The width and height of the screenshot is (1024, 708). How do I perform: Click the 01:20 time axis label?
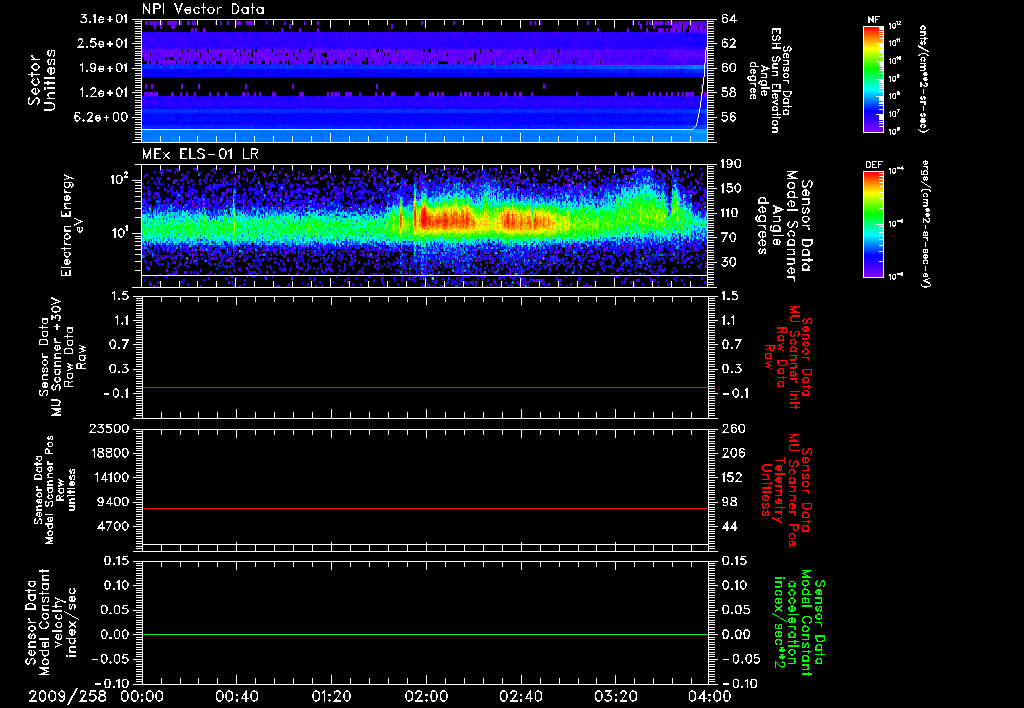331,696
